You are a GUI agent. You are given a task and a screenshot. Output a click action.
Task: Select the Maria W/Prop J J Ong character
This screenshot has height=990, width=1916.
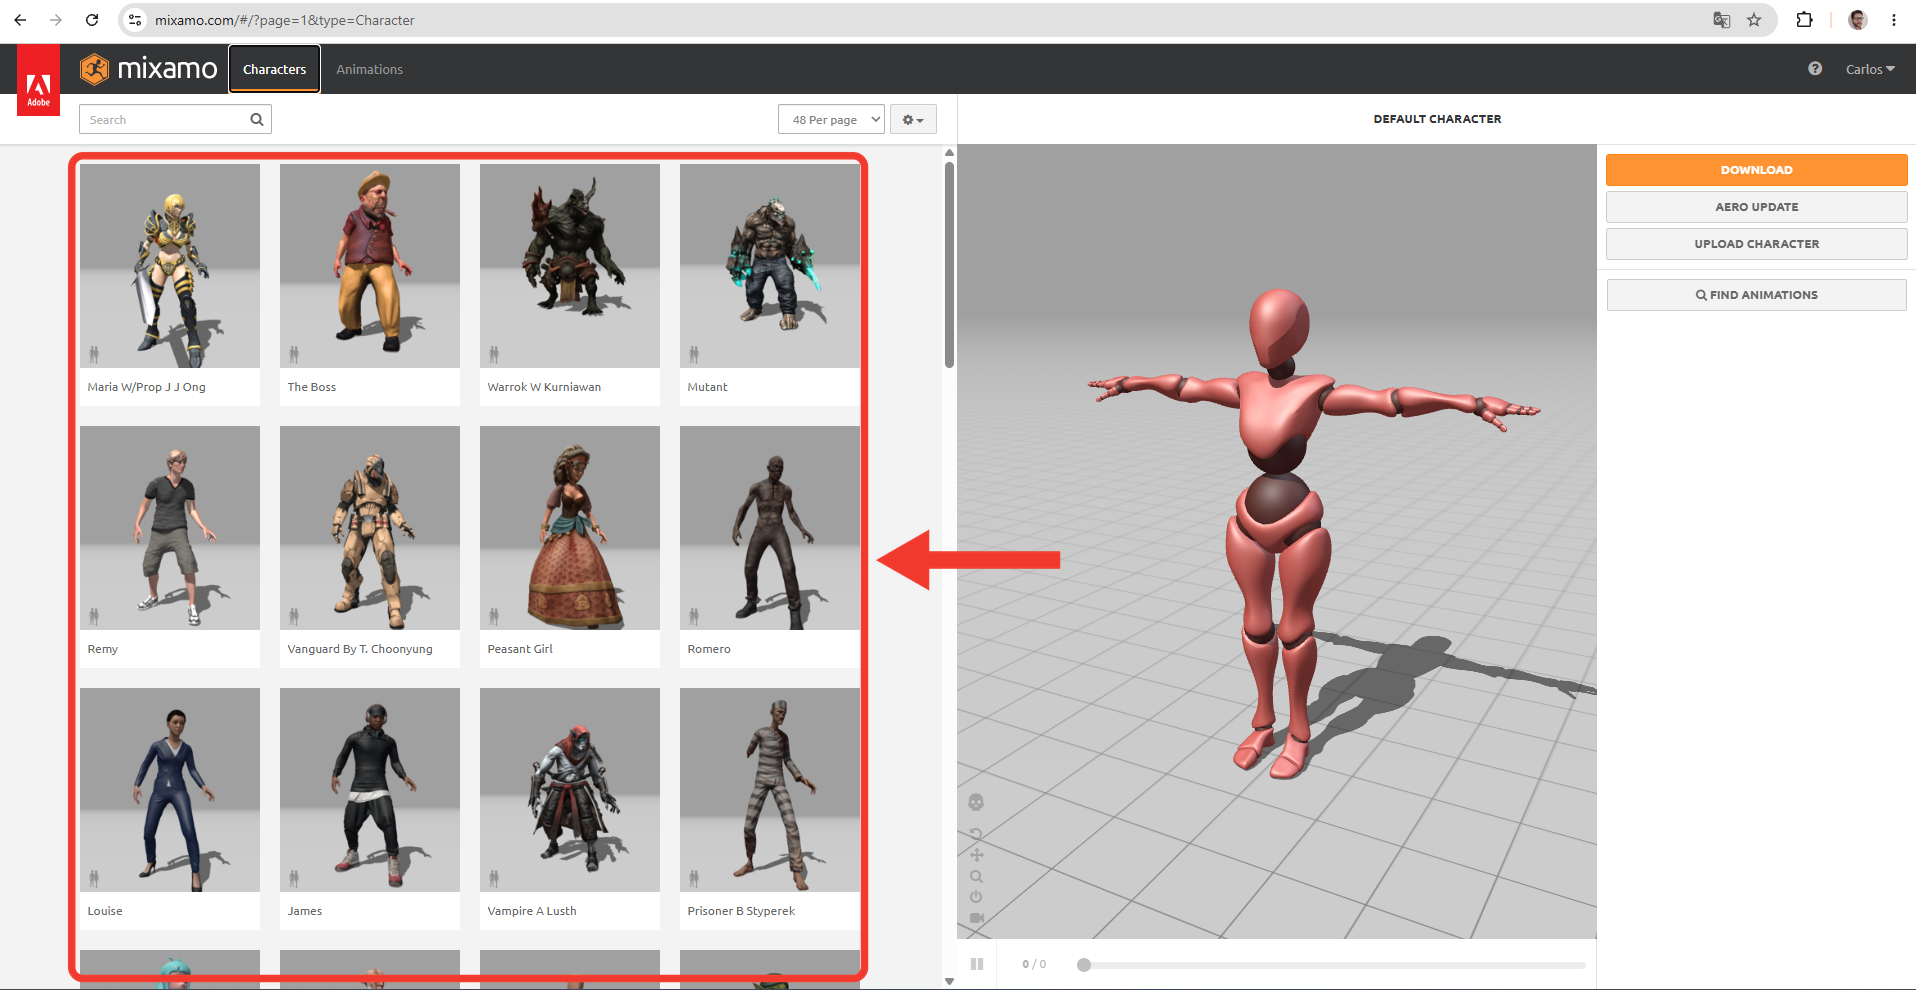(x=170, y=285)
